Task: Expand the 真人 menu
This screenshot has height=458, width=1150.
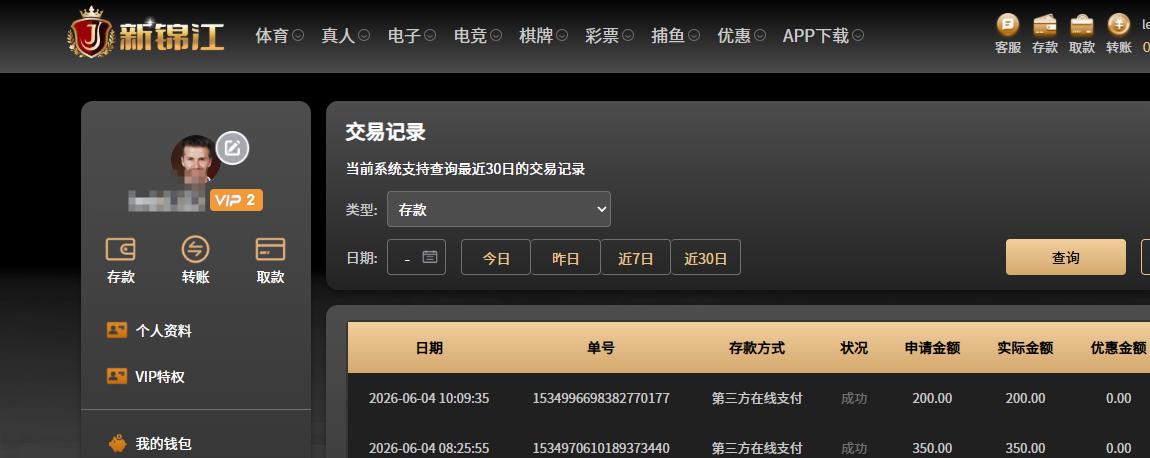Action: point(345,35)
